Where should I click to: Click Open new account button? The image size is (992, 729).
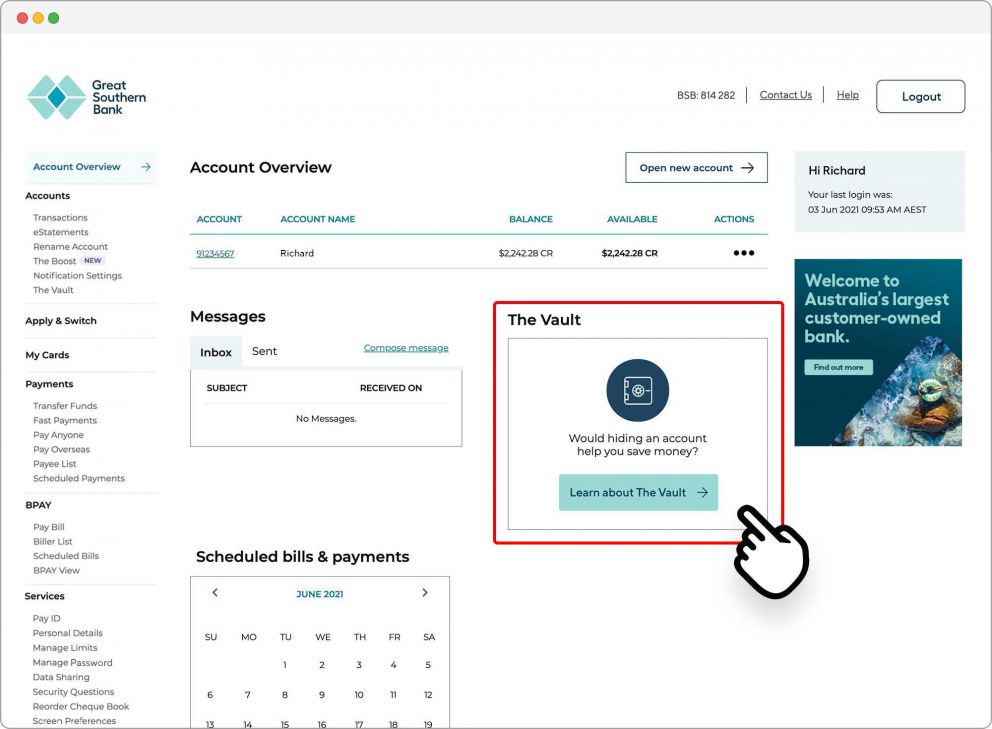click(x=696, y=168)
